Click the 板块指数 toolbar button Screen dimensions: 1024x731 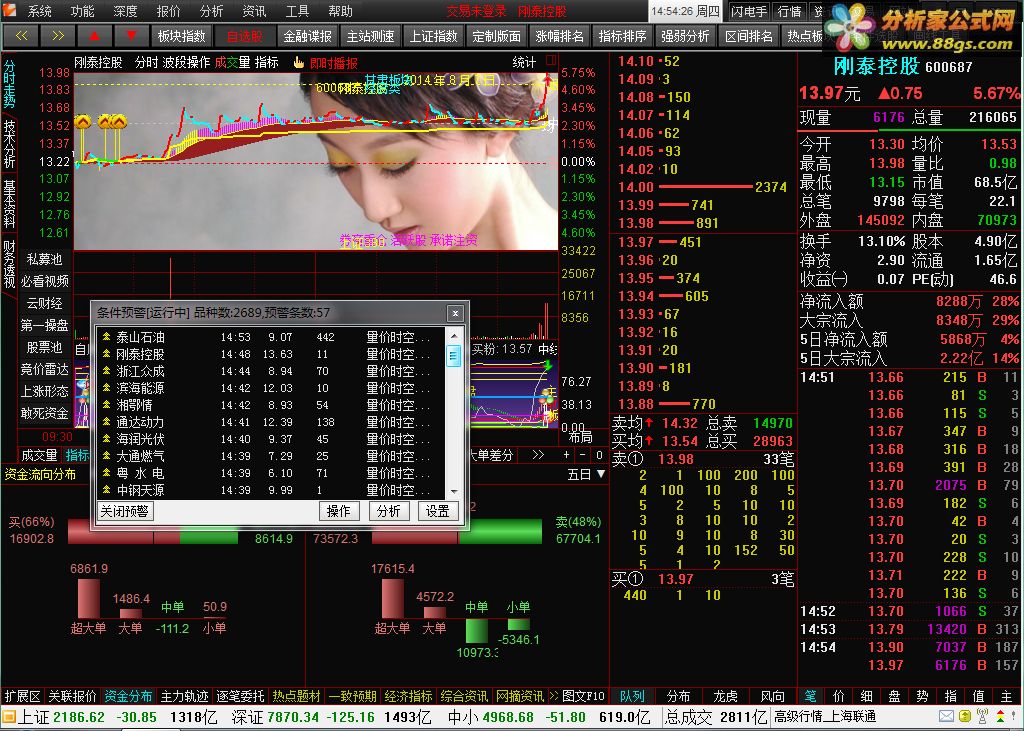[x=182, y=36]
